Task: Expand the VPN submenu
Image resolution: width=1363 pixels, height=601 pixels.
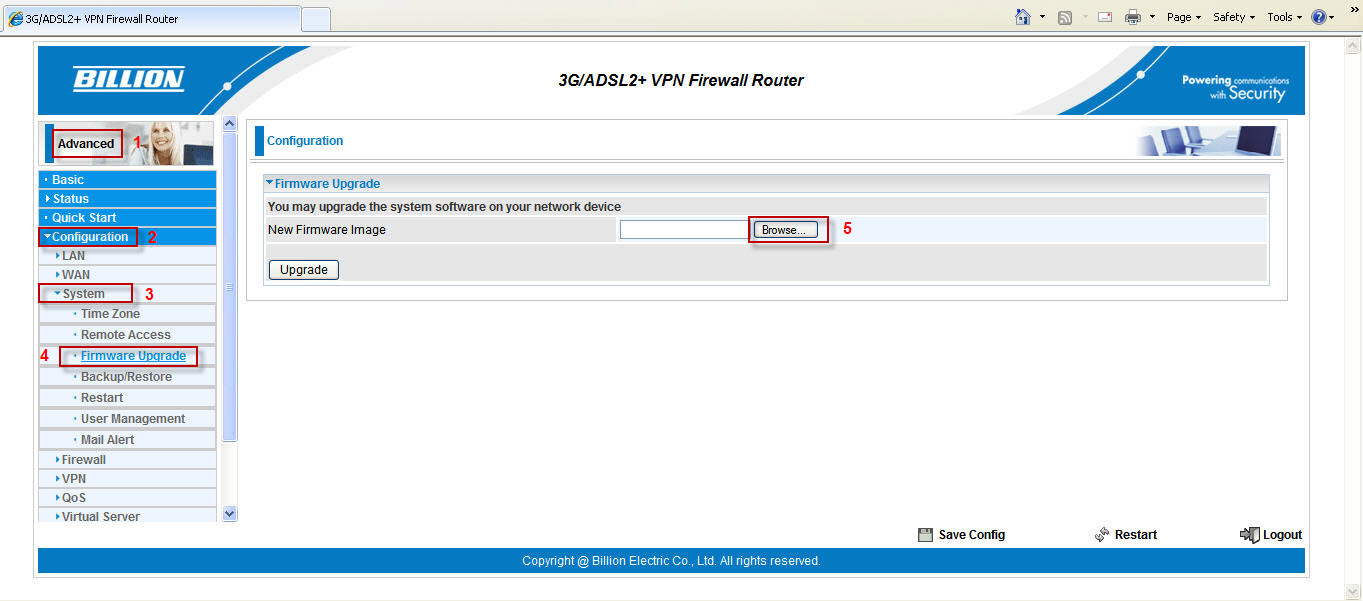Action: pos(128,479)
